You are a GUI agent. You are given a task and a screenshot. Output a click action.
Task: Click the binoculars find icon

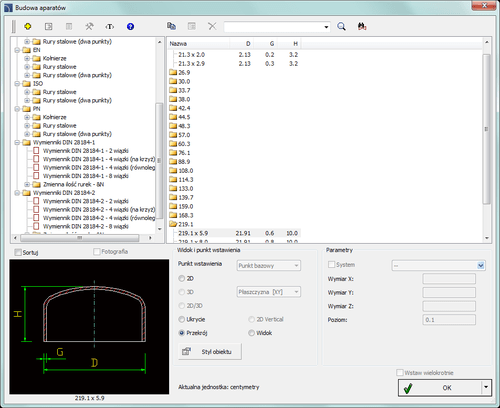click(362, 26)
